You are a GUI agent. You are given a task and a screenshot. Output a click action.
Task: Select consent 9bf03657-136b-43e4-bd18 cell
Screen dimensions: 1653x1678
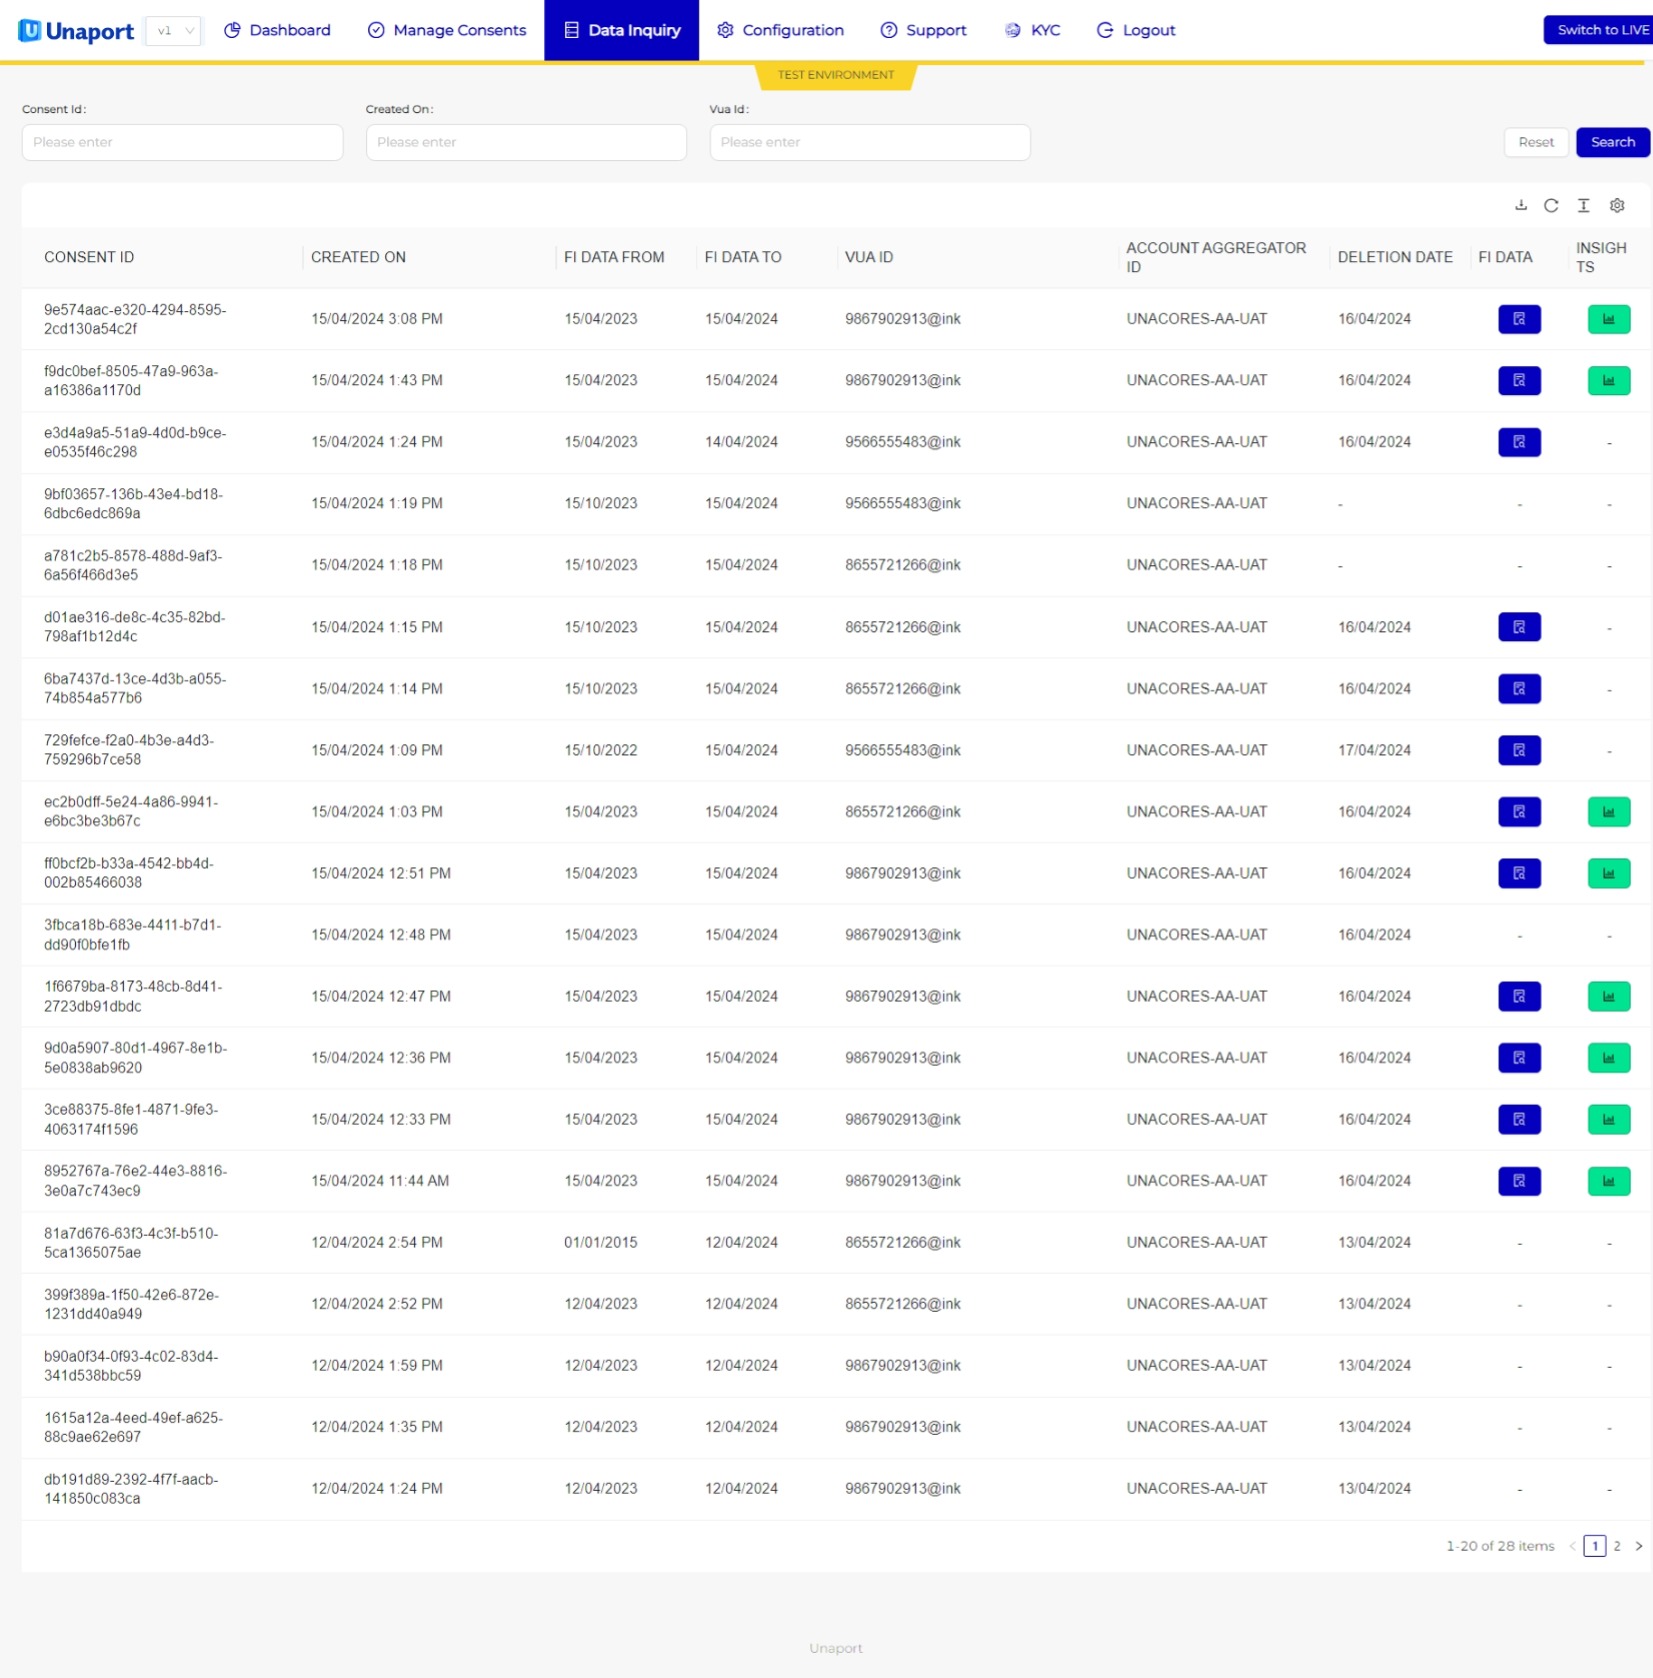point(133,504)
